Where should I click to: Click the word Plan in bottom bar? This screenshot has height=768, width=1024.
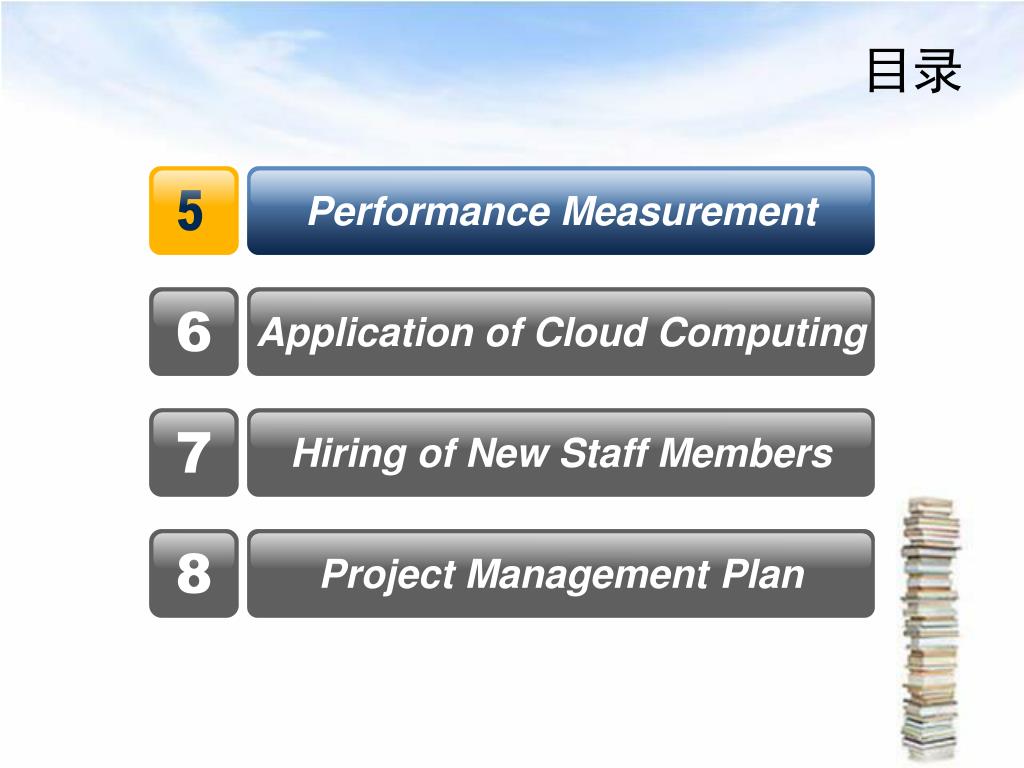tap(763, 574)
